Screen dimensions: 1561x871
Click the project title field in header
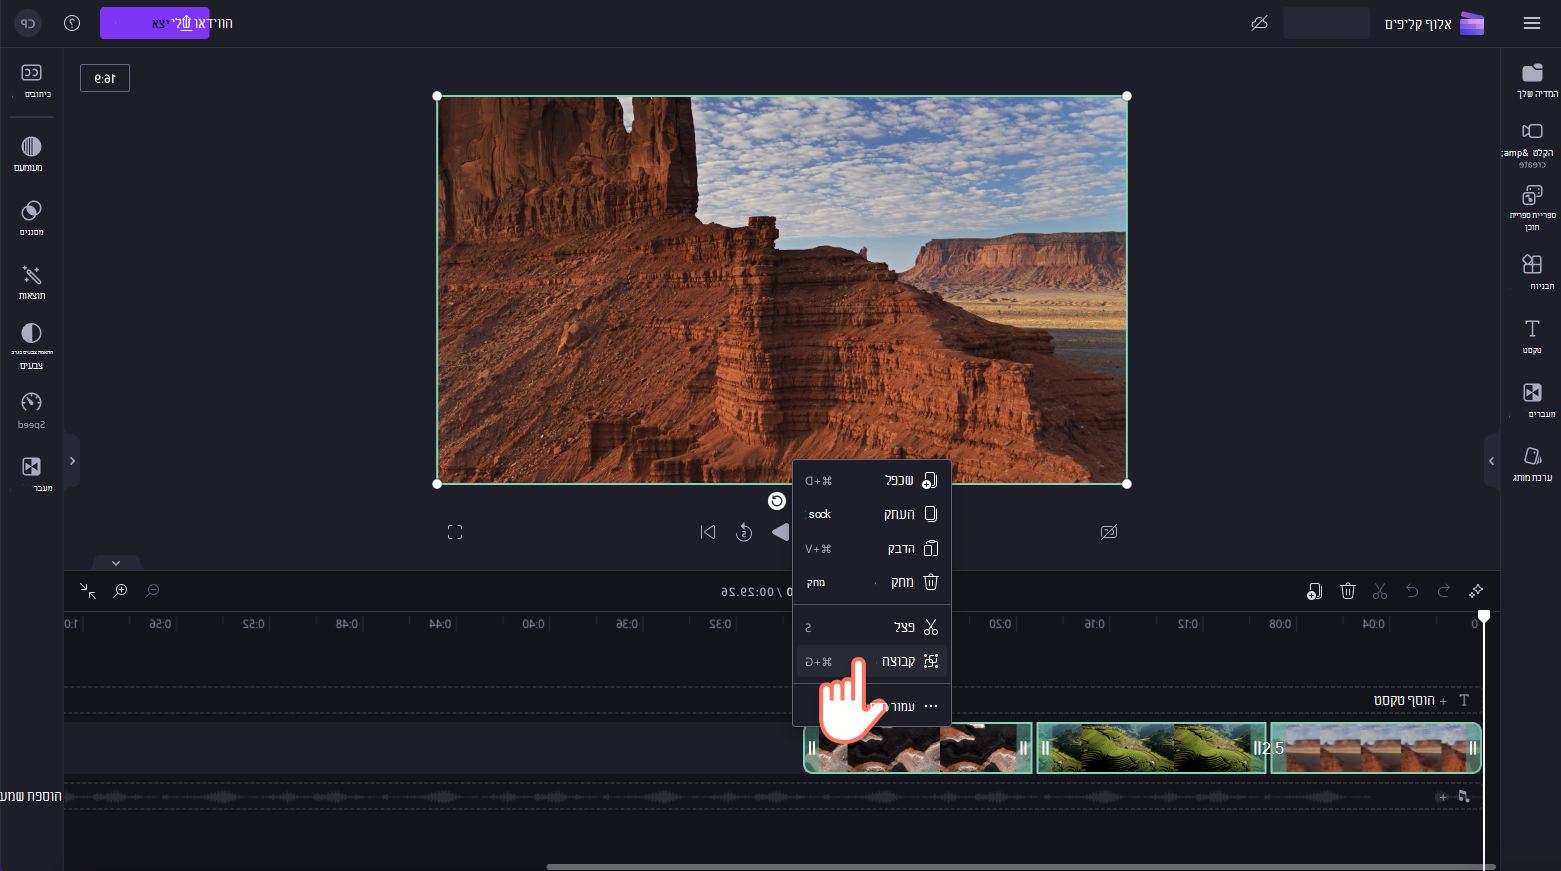(1326, 23)
